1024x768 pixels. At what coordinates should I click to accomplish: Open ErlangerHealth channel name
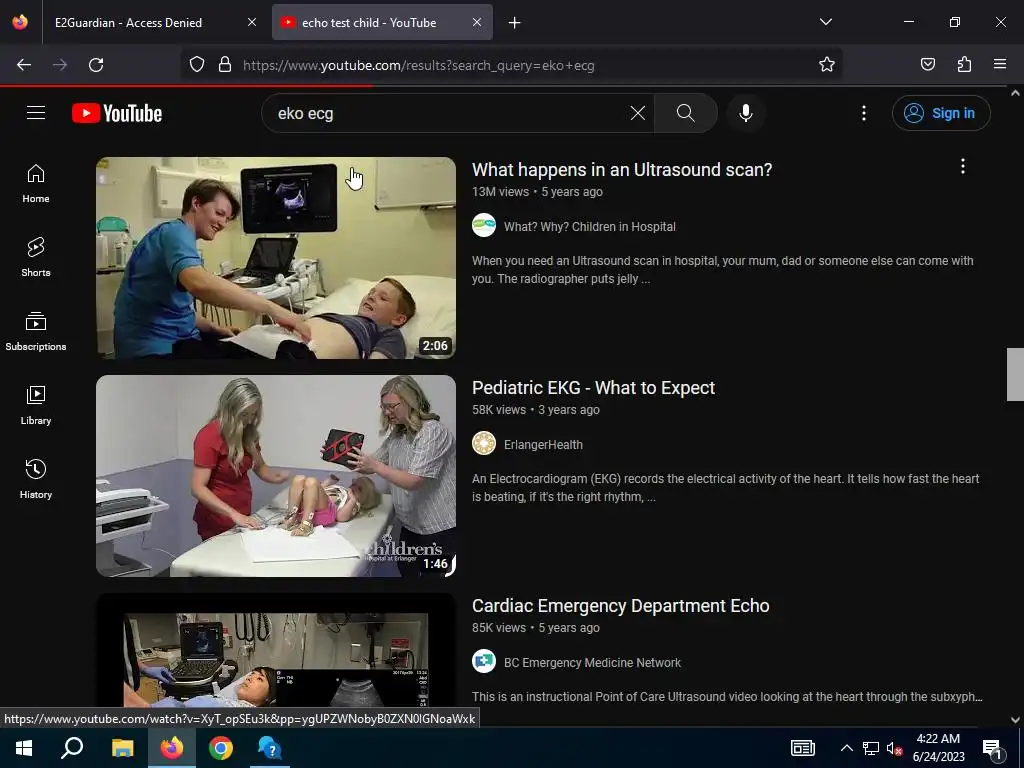pyautogui.click(x=543, y=445)
